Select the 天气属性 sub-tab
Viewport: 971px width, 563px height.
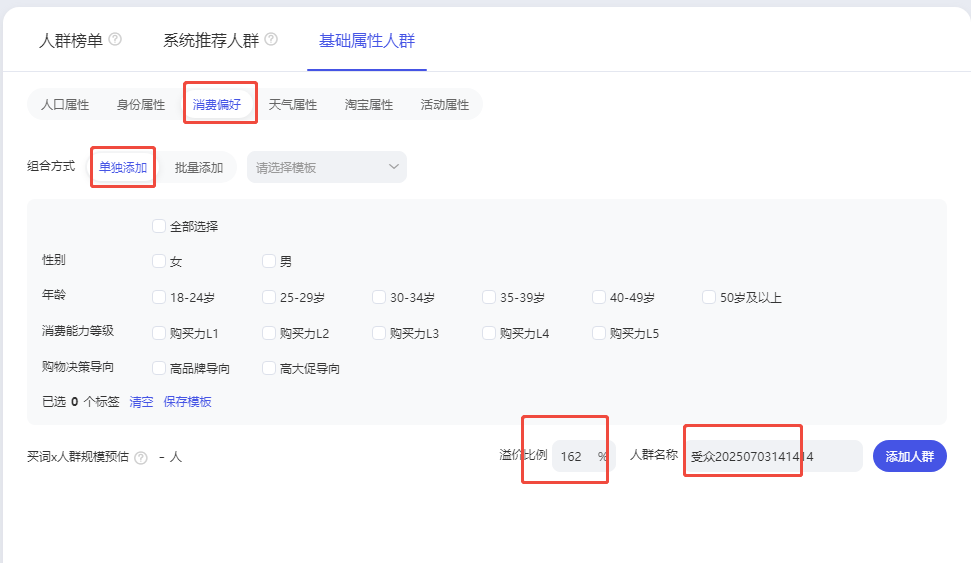coord(293,104)
